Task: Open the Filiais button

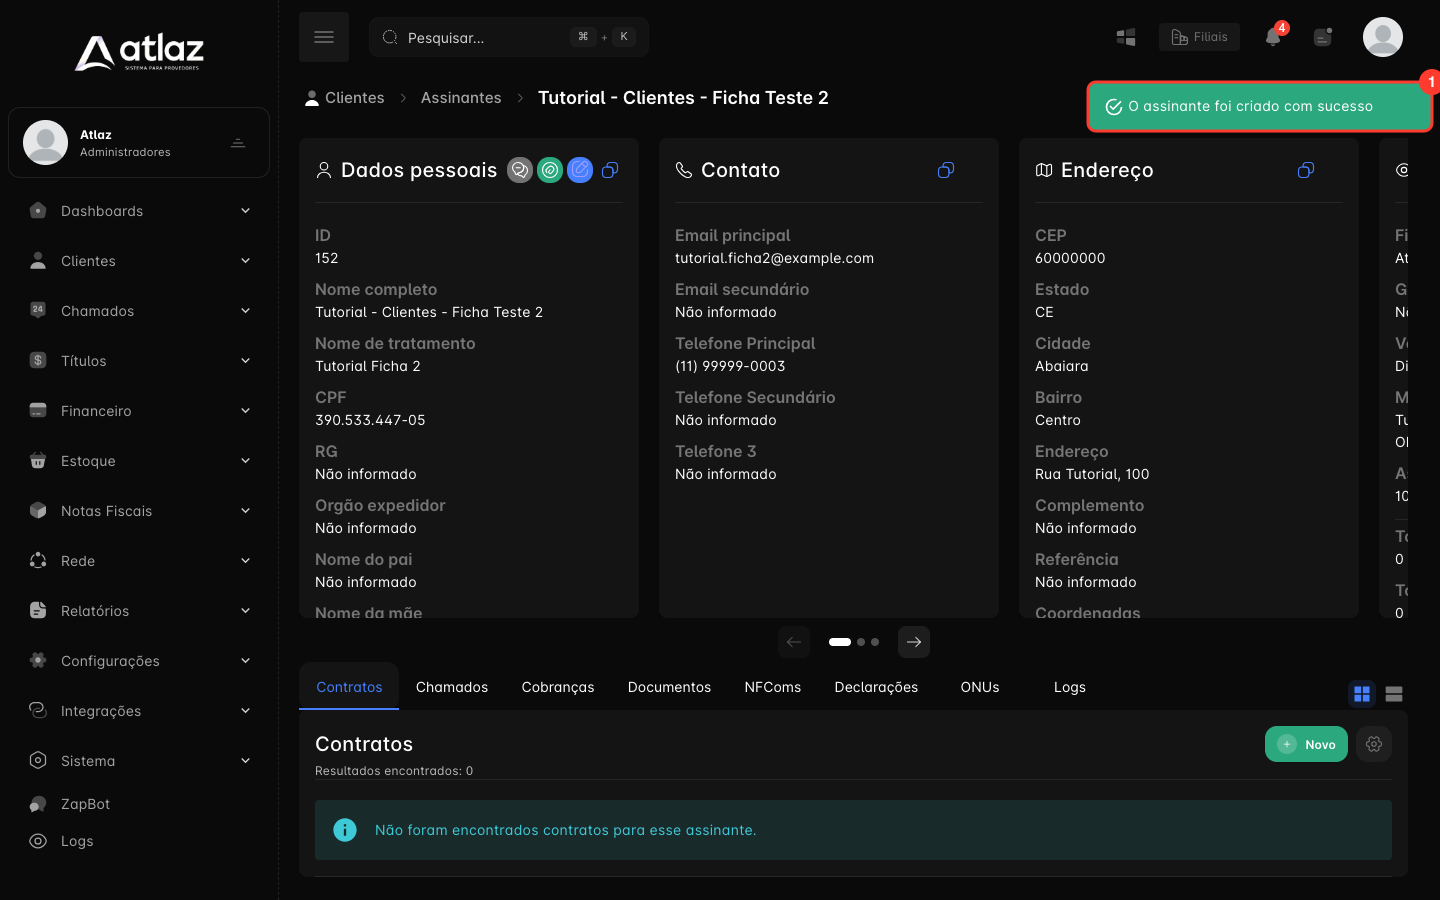Action: (x=1199, y=37)
